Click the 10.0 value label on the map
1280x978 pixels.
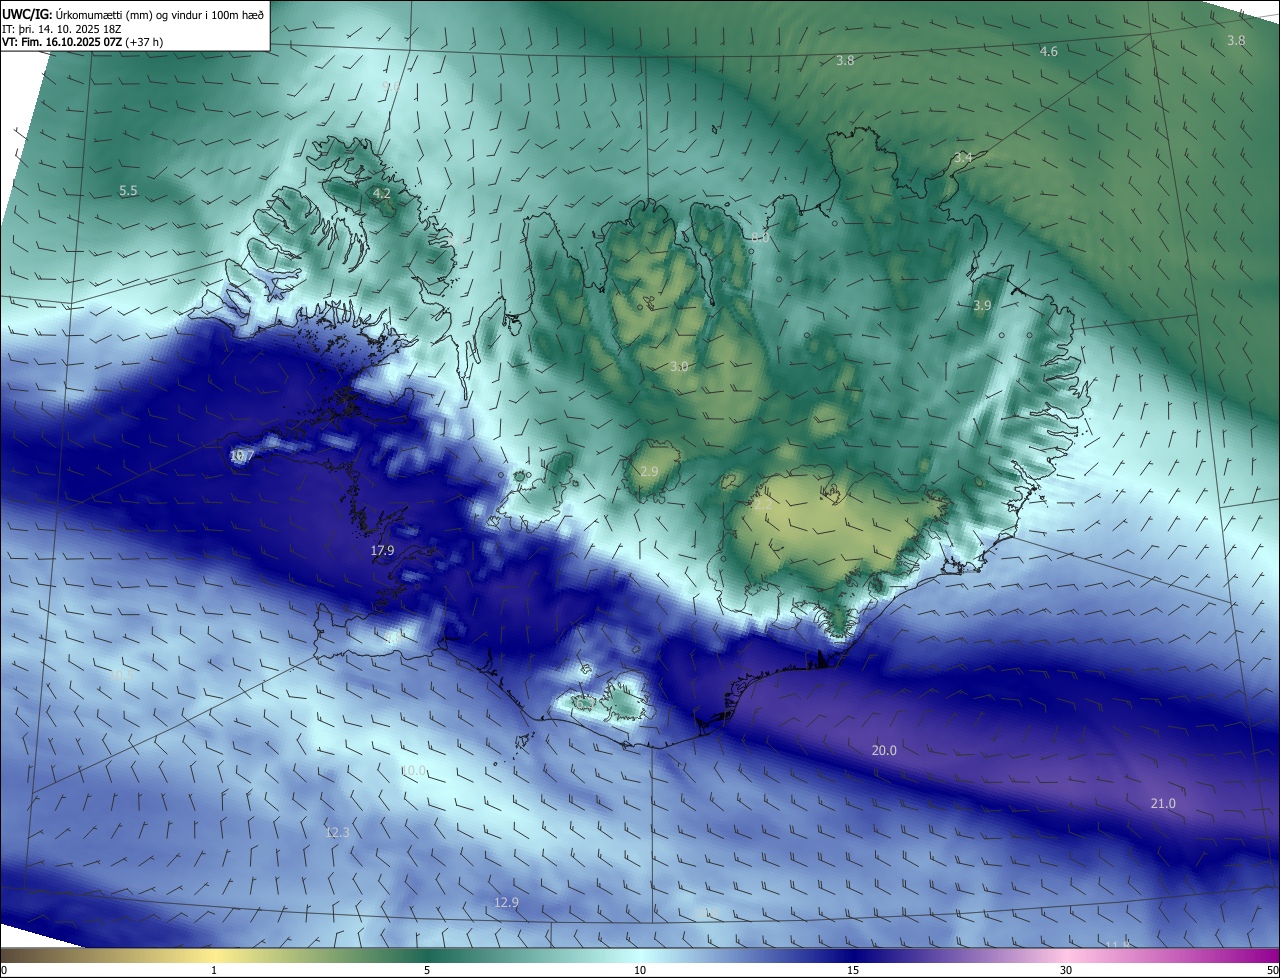[413, 771]
